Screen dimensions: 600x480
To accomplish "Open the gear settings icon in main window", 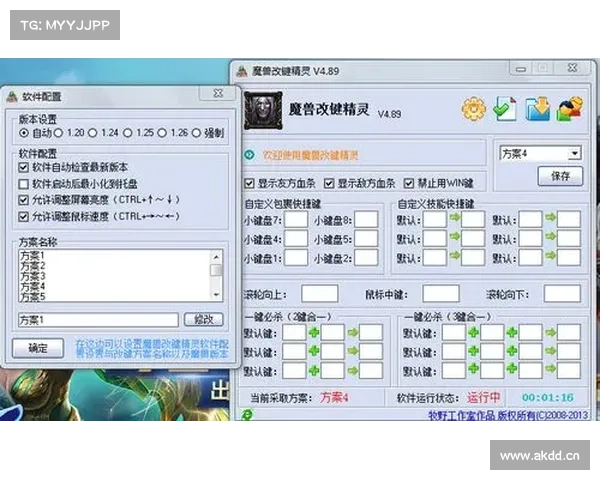I will point(474,110).
